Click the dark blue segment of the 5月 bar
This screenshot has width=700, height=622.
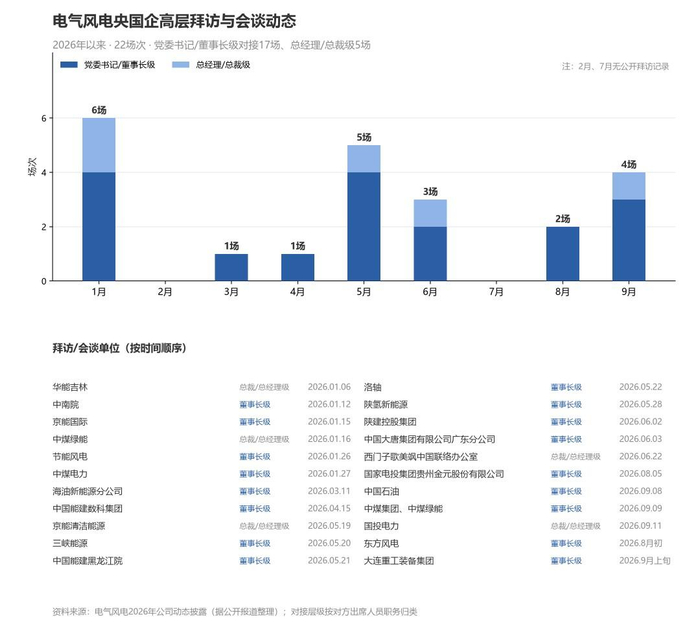click(364, 226)
